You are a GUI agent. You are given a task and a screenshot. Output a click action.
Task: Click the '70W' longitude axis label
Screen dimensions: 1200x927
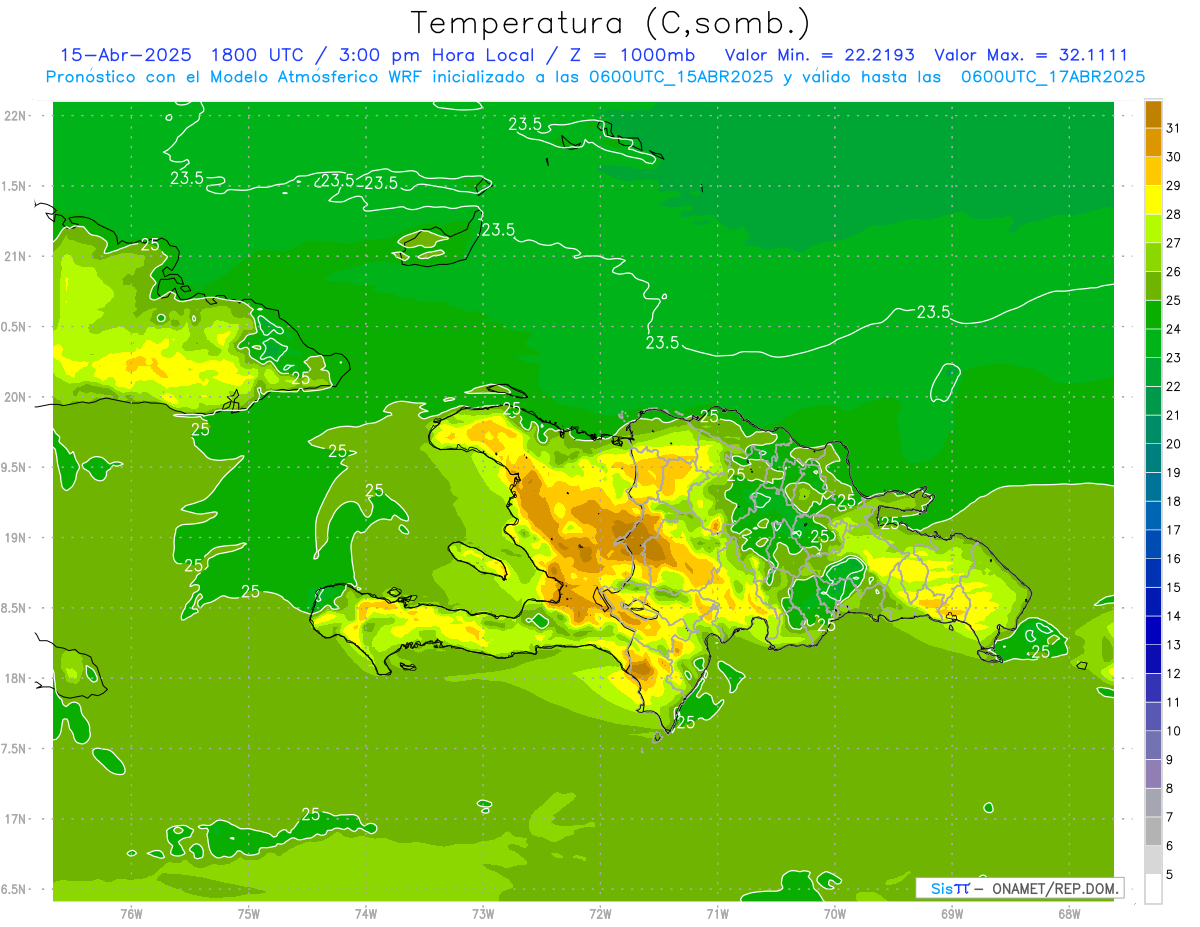[835, 914]
